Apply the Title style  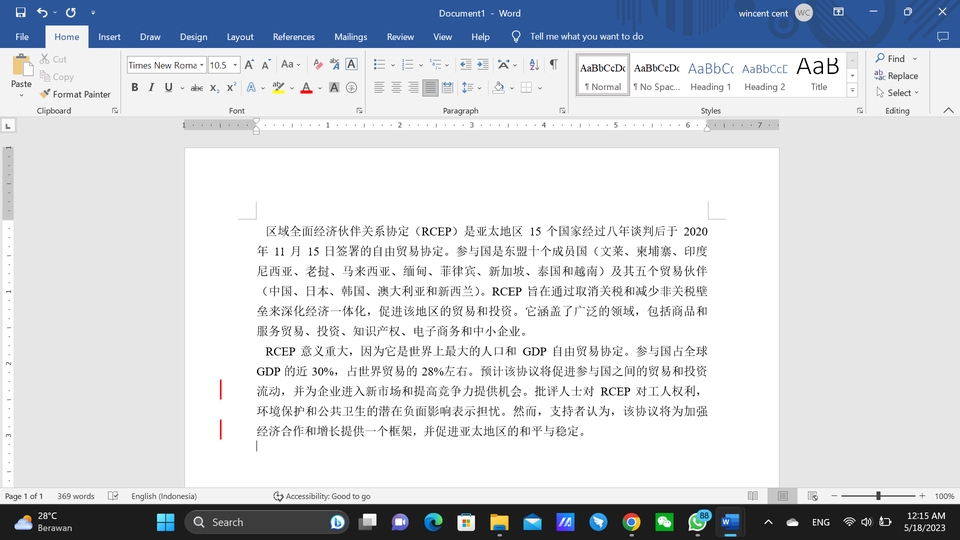819,75
